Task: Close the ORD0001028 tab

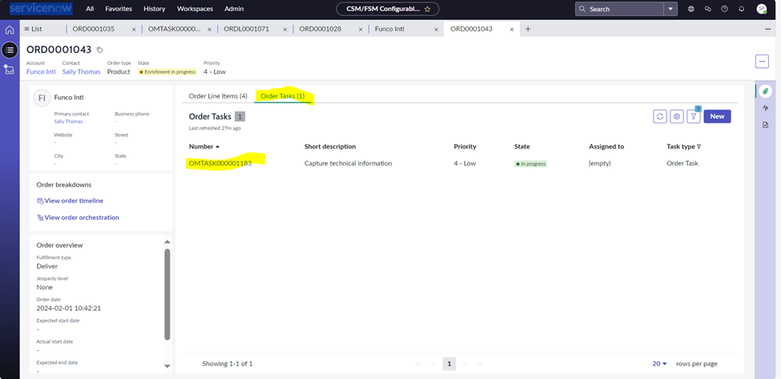Action: (x=361, y=29)
